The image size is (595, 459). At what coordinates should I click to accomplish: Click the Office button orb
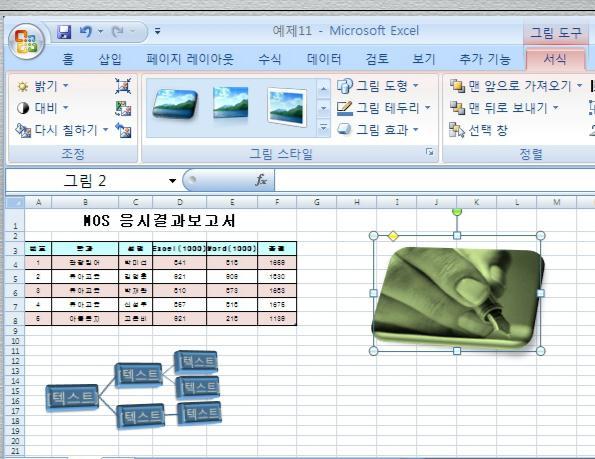tap(27, 42)
